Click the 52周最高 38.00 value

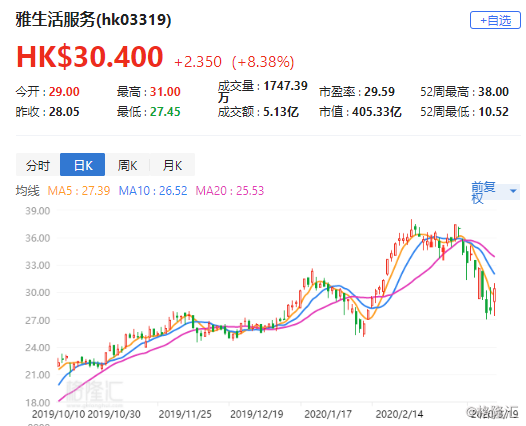point(465,92)
